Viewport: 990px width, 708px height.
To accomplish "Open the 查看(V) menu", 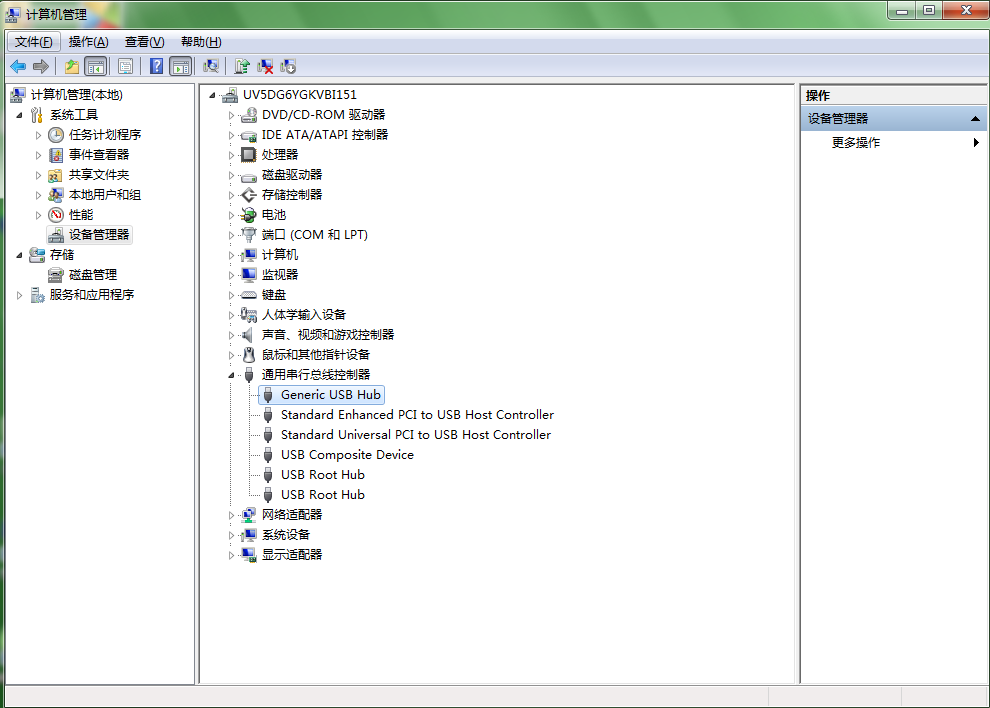I will pos(144,42).
